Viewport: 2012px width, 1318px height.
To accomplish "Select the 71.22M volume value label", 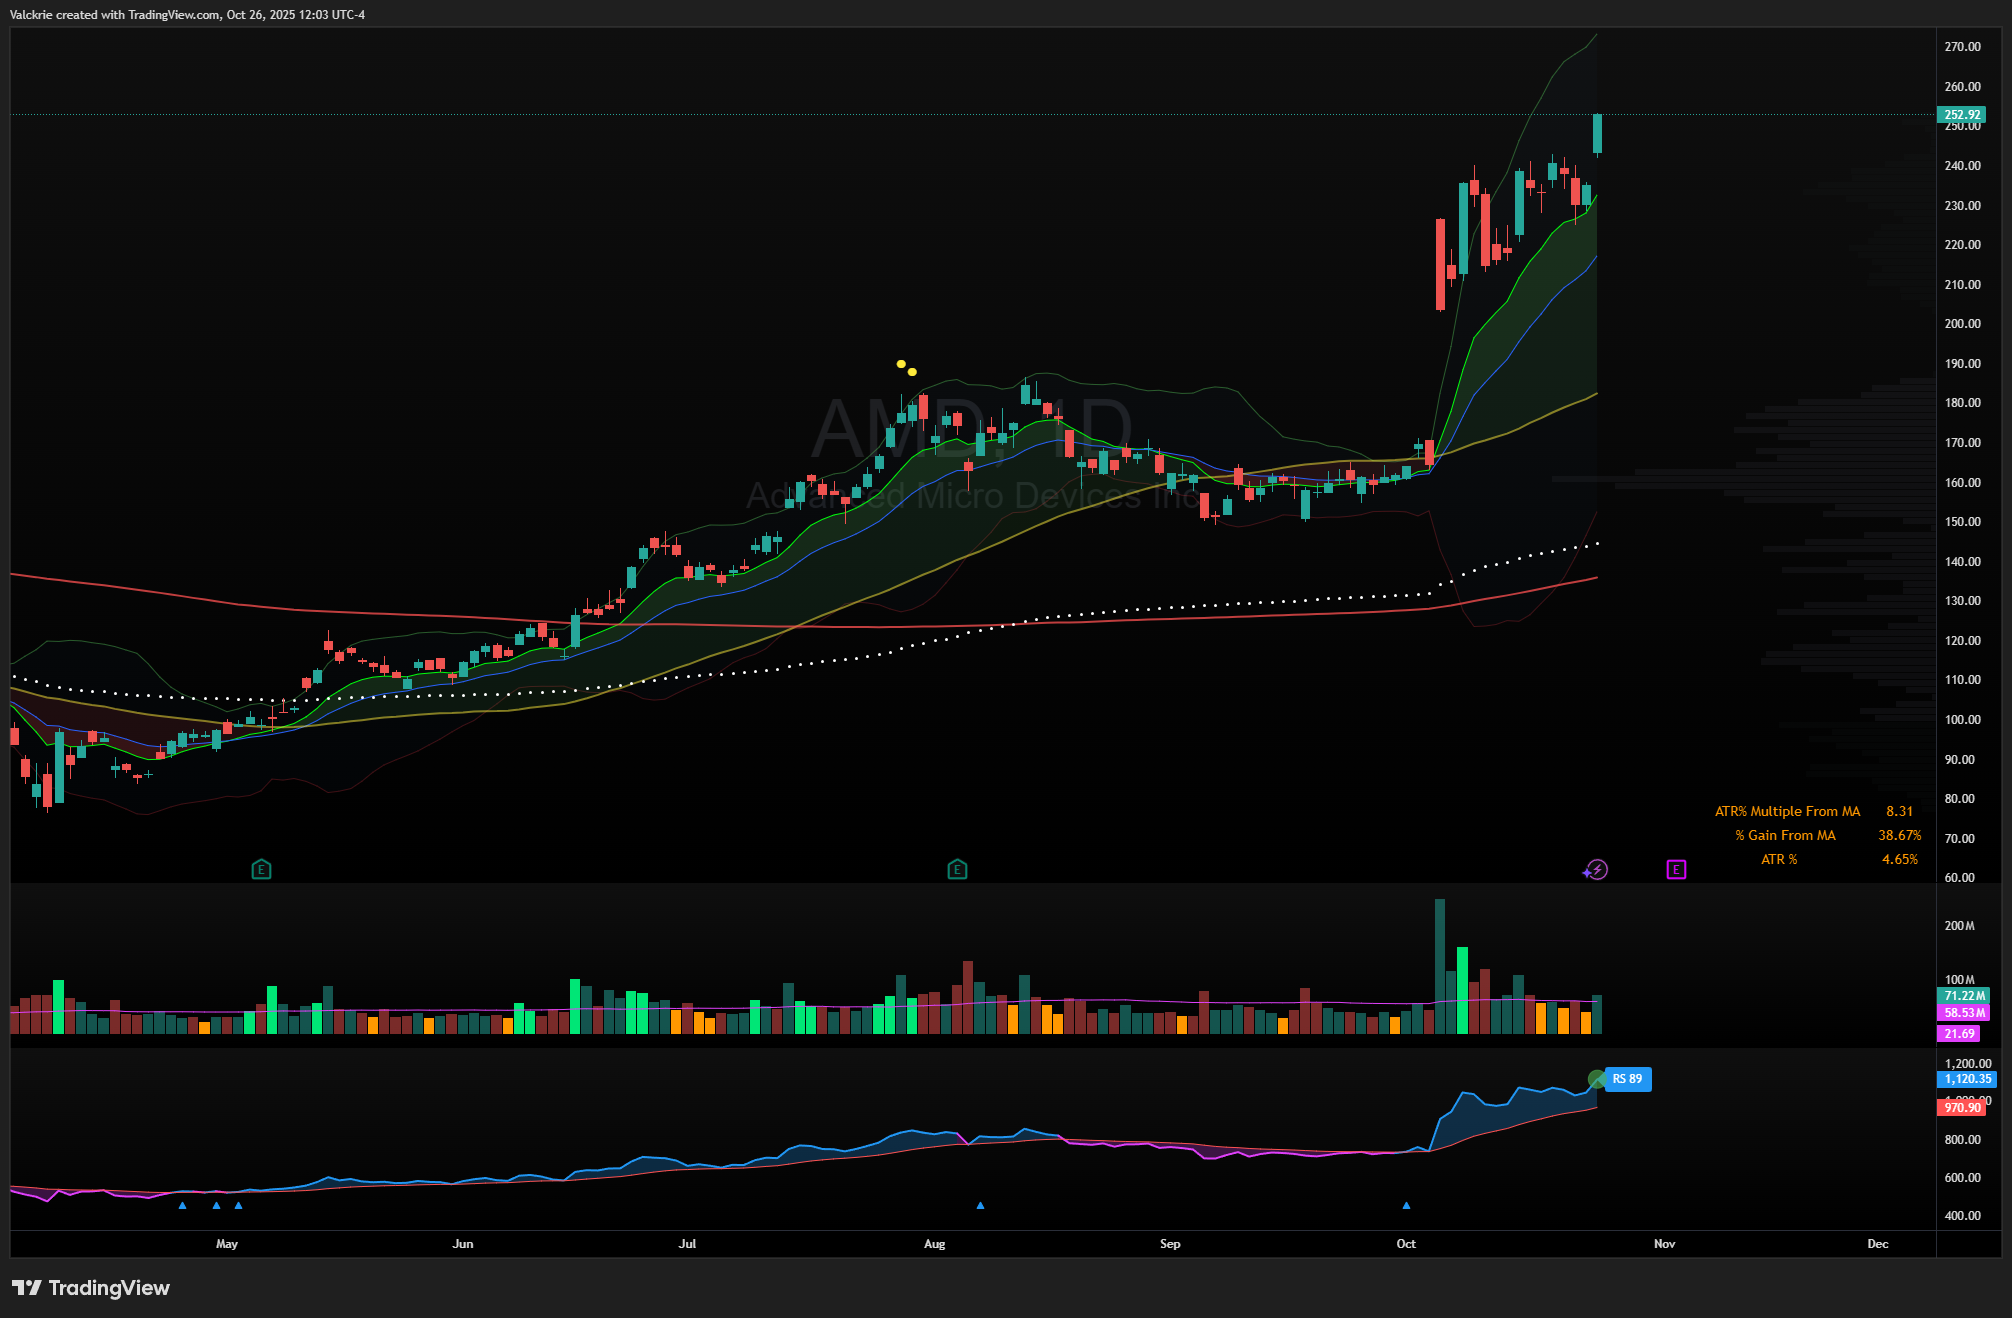I will tap(1964, 996).
